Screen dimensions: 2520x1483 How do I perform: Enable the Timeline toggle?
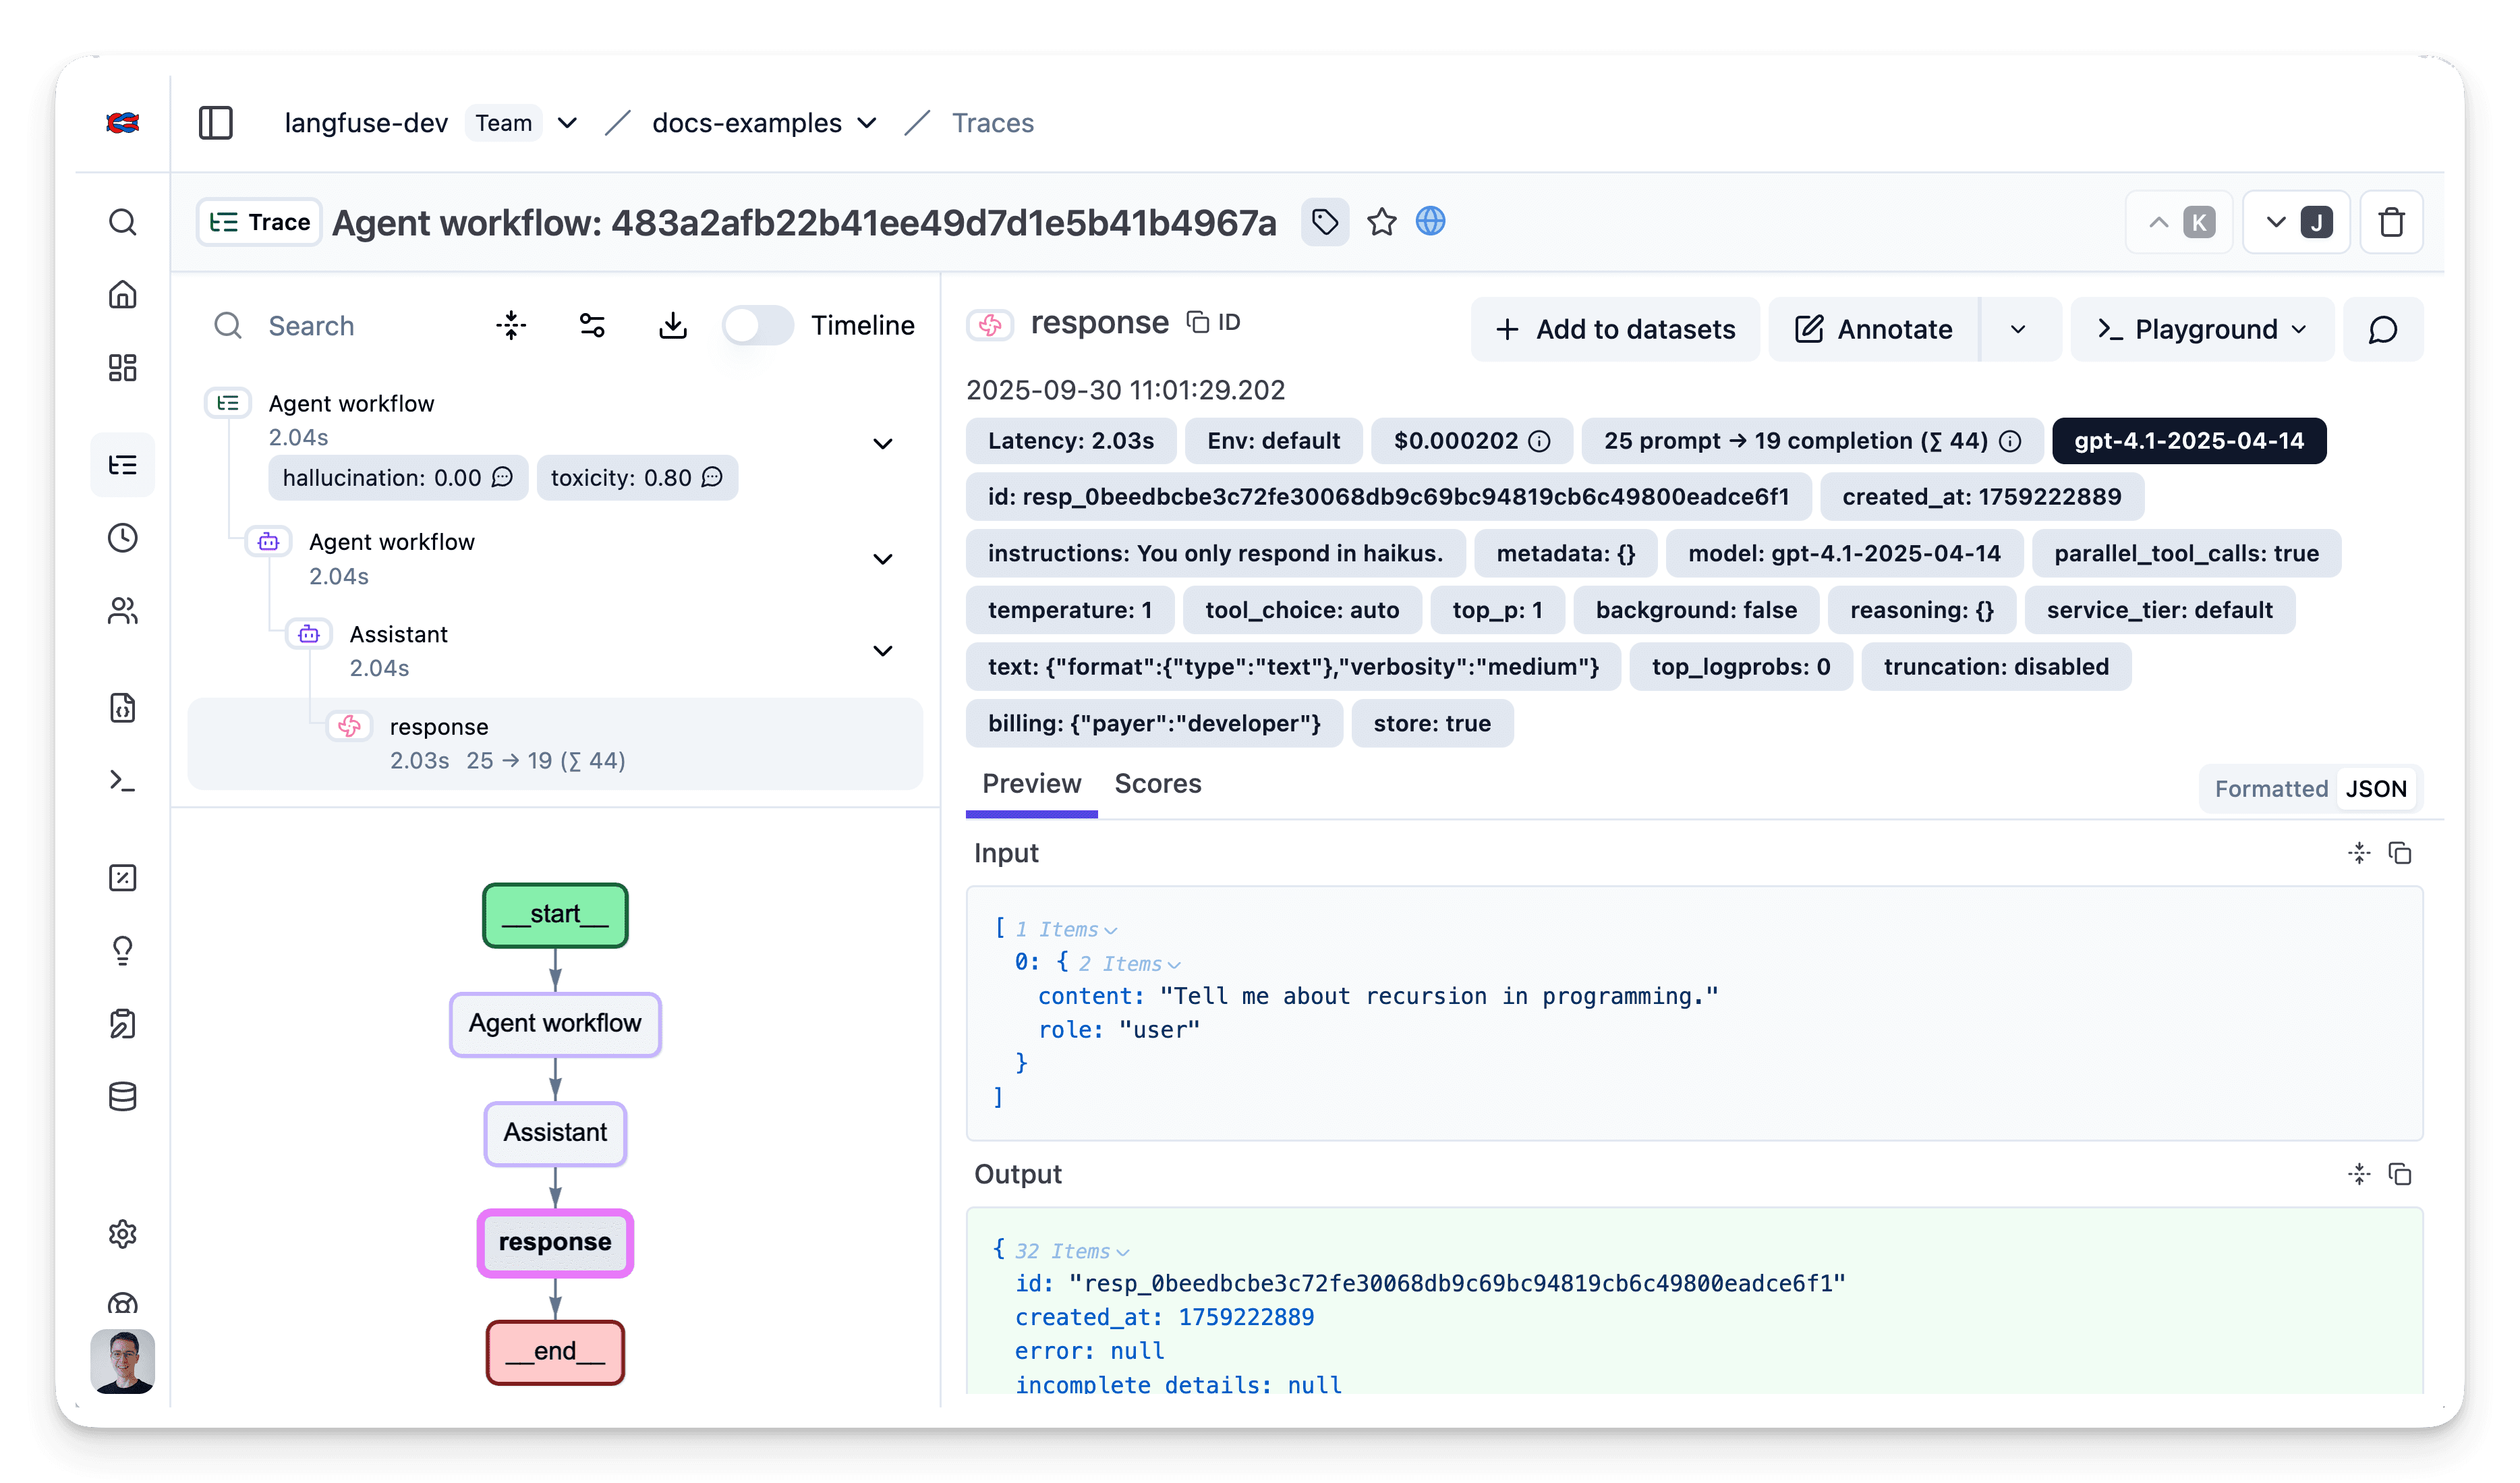tap(757, 325)
